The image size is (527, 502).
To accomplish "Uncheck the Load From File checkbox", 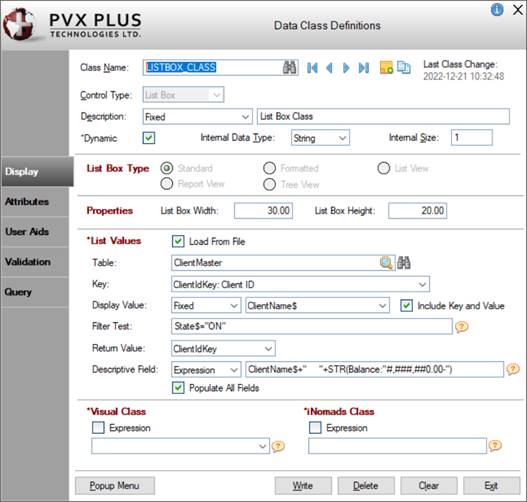I will (x=178, y=241).
